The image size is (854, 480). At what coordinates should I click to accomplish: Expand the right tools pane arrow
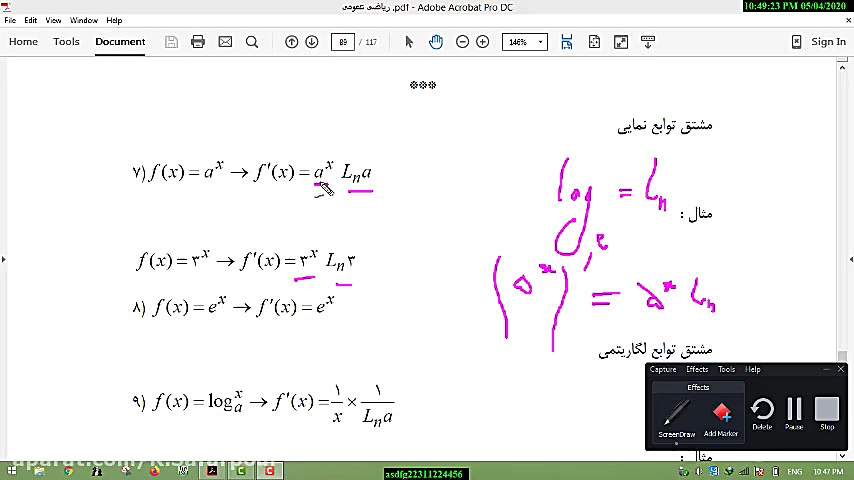[x=851, y=259]
